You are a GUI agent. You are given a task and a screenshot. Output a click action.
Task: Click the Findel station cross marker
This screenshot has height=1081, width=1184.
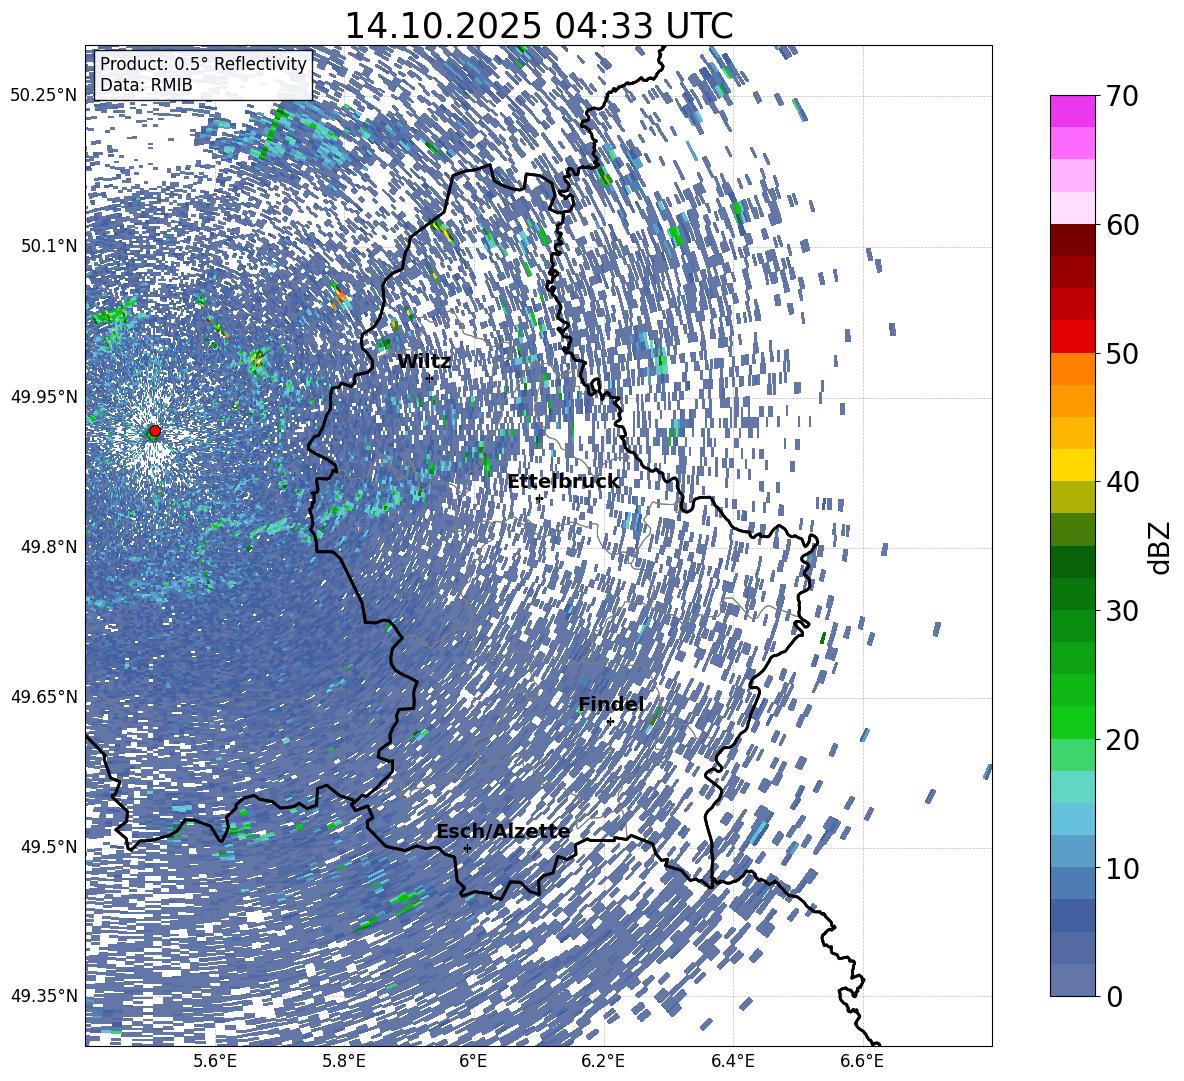(x=610, y=722)
